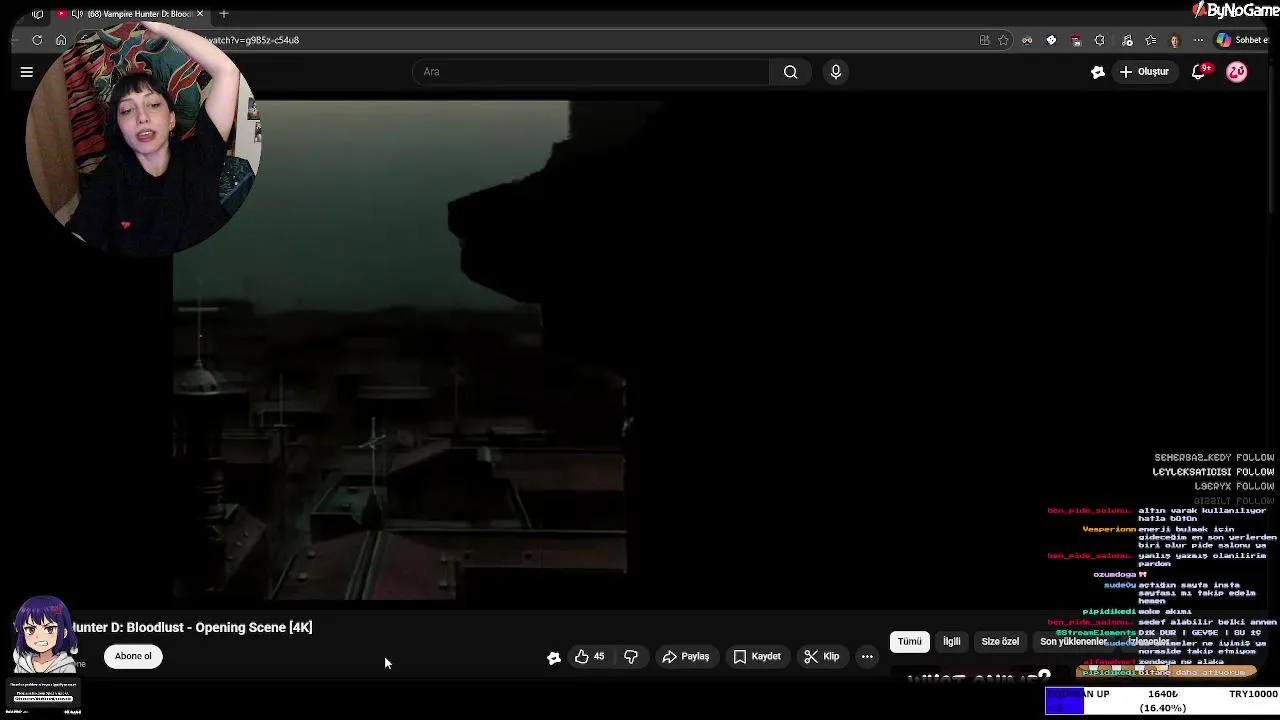Click the icon left of the Oluştur button

[1098, 72]
